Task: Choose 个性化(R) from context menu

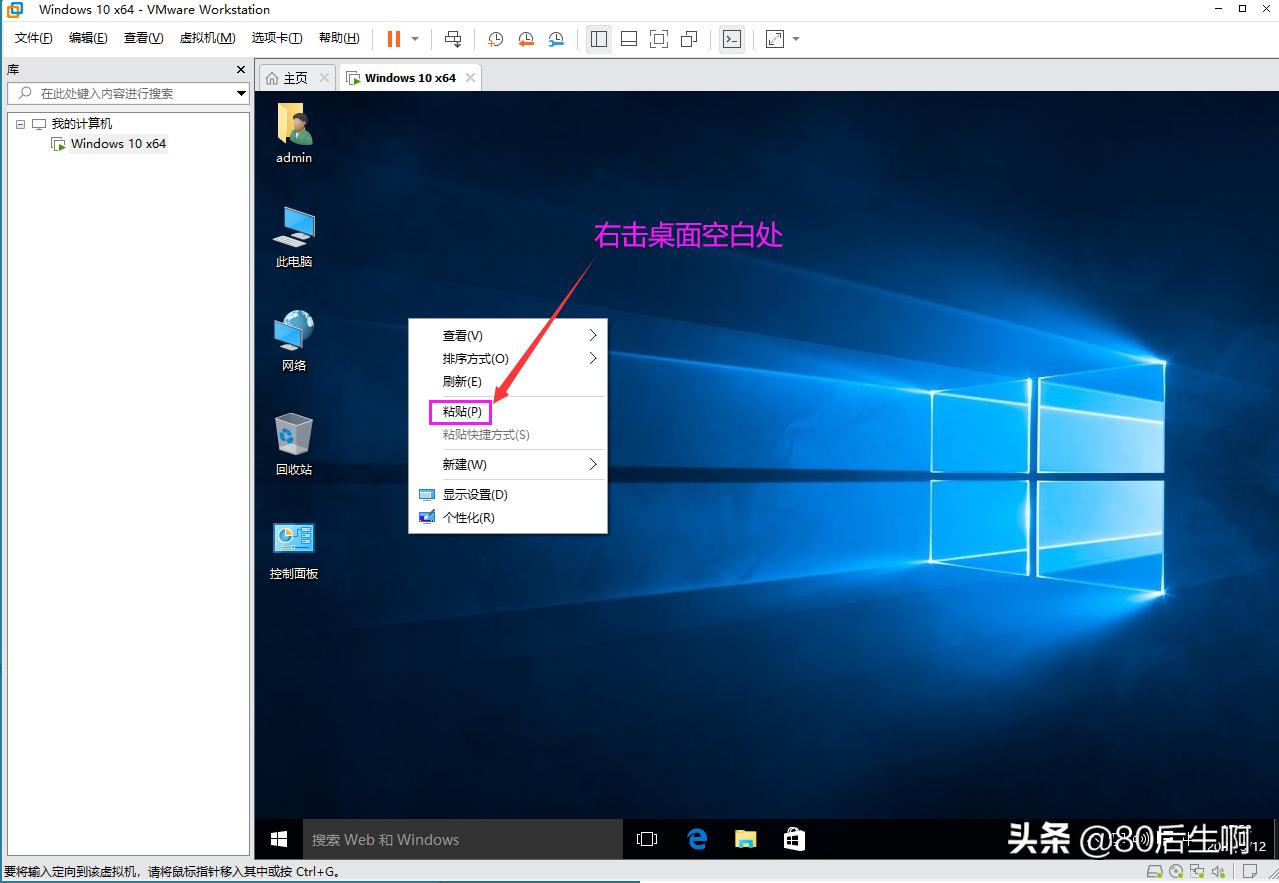Action: 468,518
